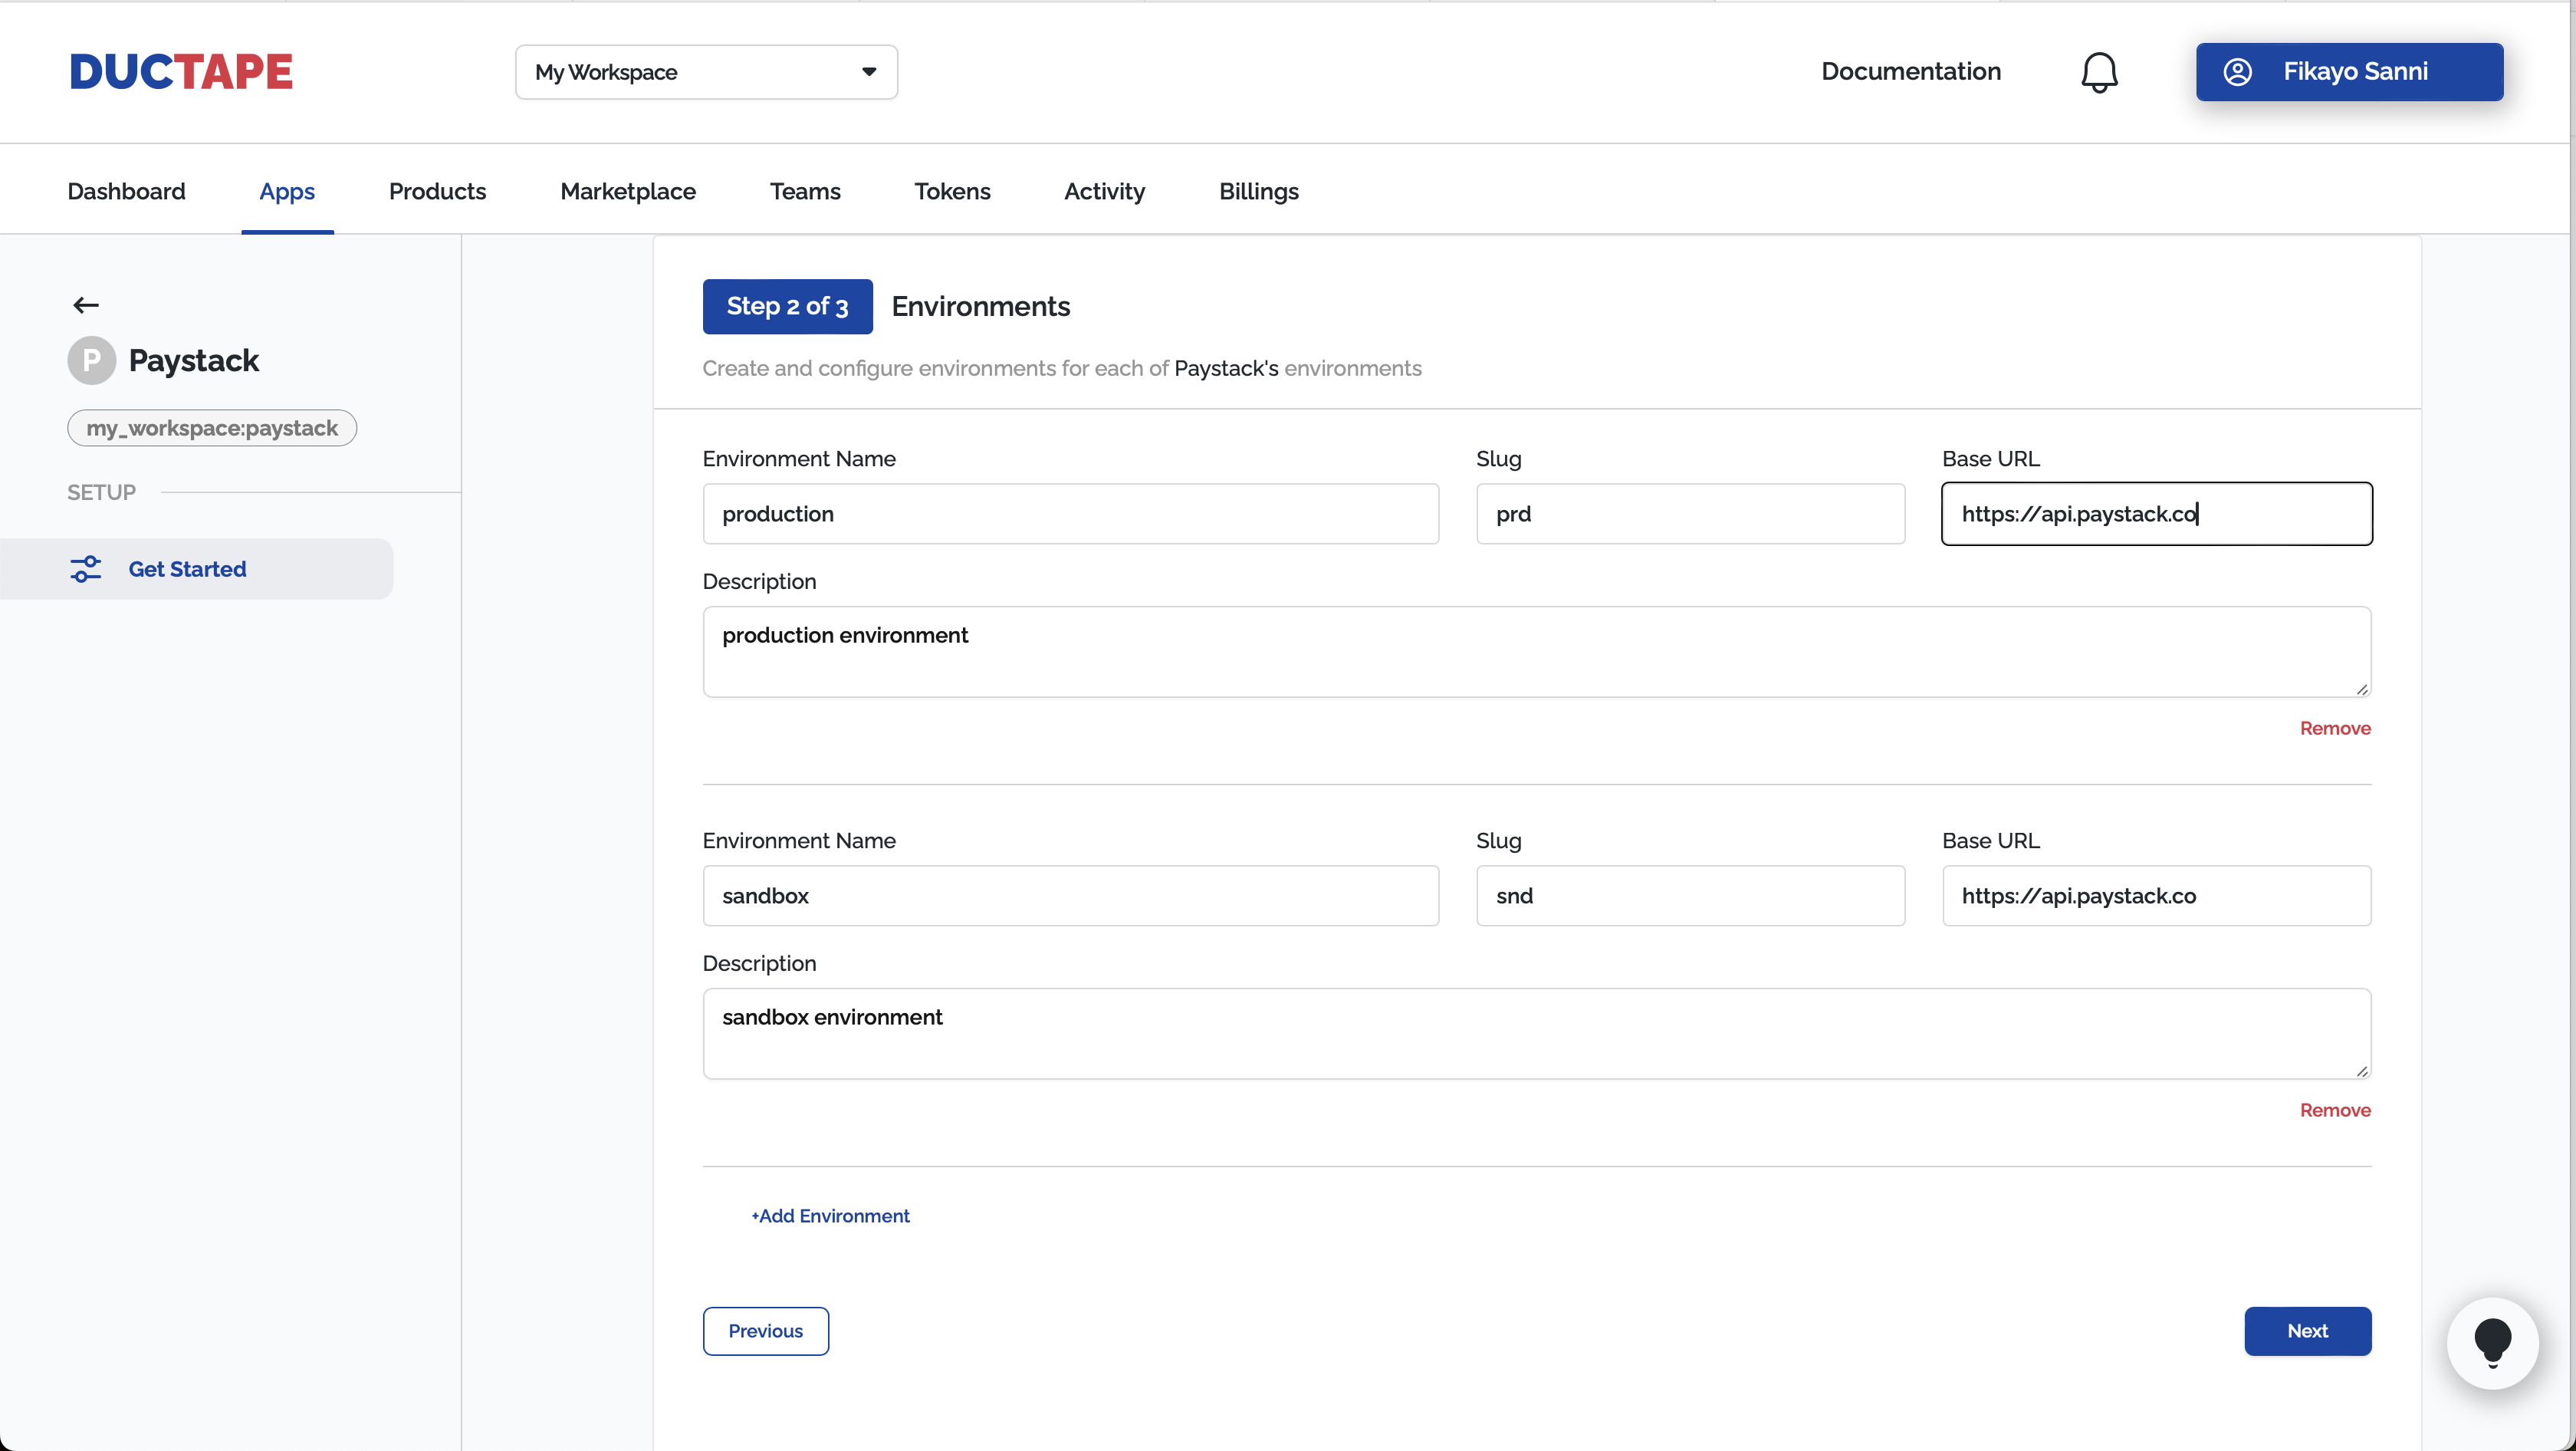Screen dimensions: 2576x1451
Task: Click the back arrow above Paystack
Action: tap(86, 305)
